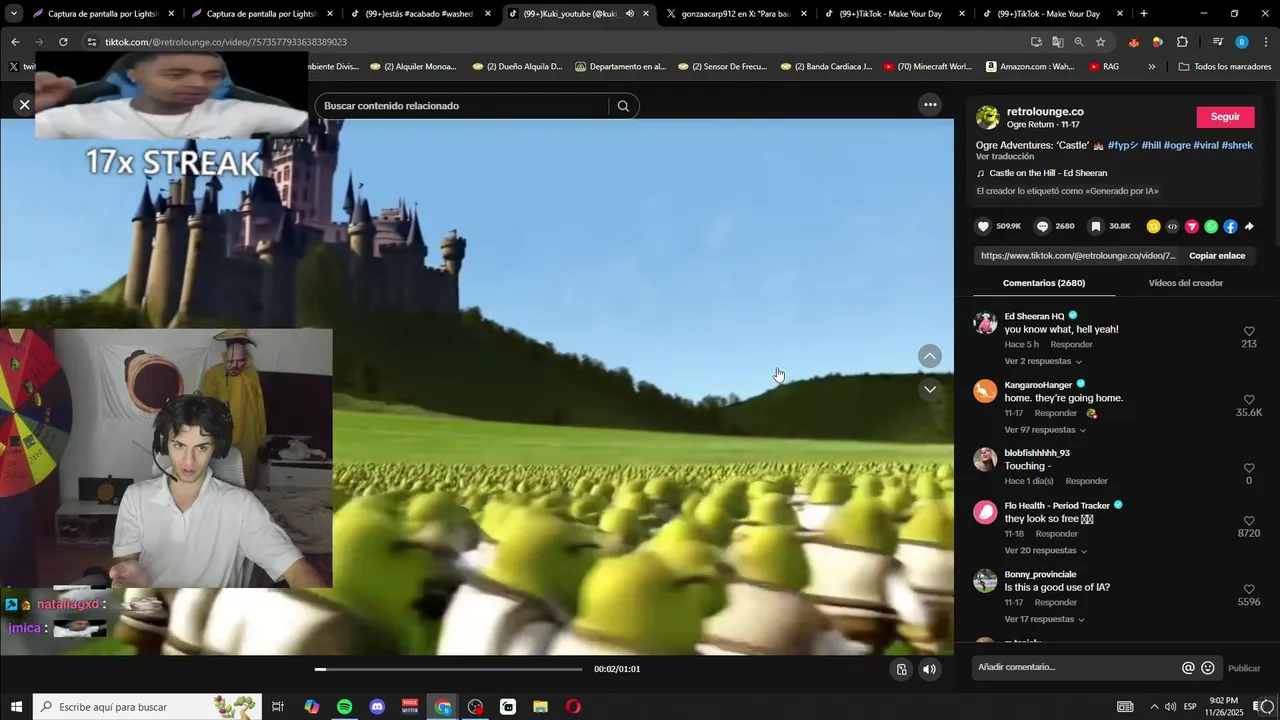The width and height of the screenshot is (1280, 720).
Task: Show hidden bookmarks with double chevron
Action: tap(1152, 67)
